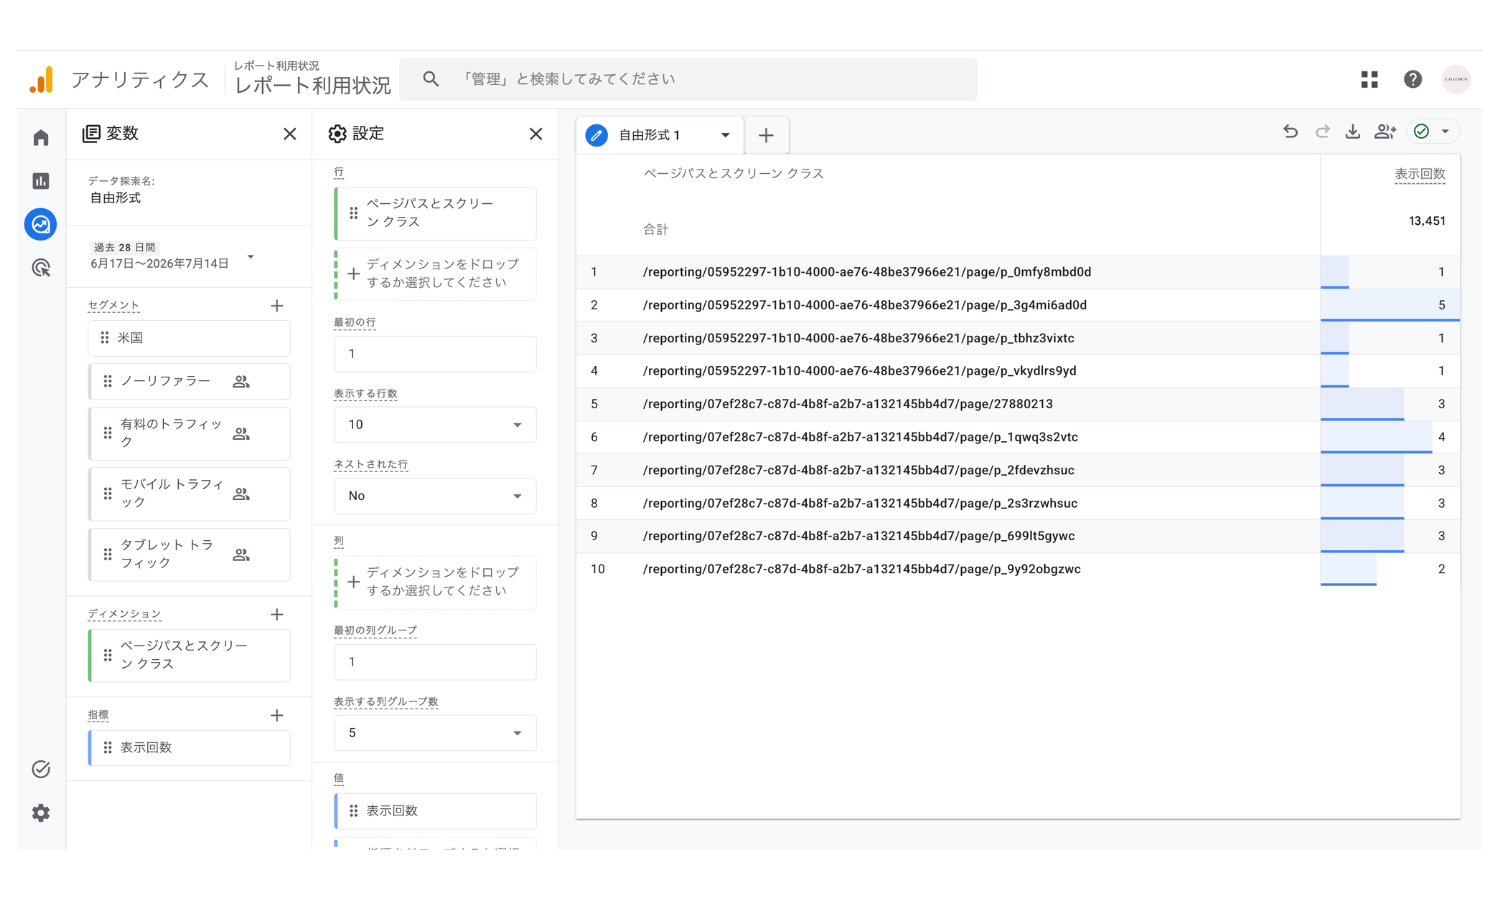Click row 2 path ending p_3g4mi6ad0d

pyautogui.click(x=865, y=305)
